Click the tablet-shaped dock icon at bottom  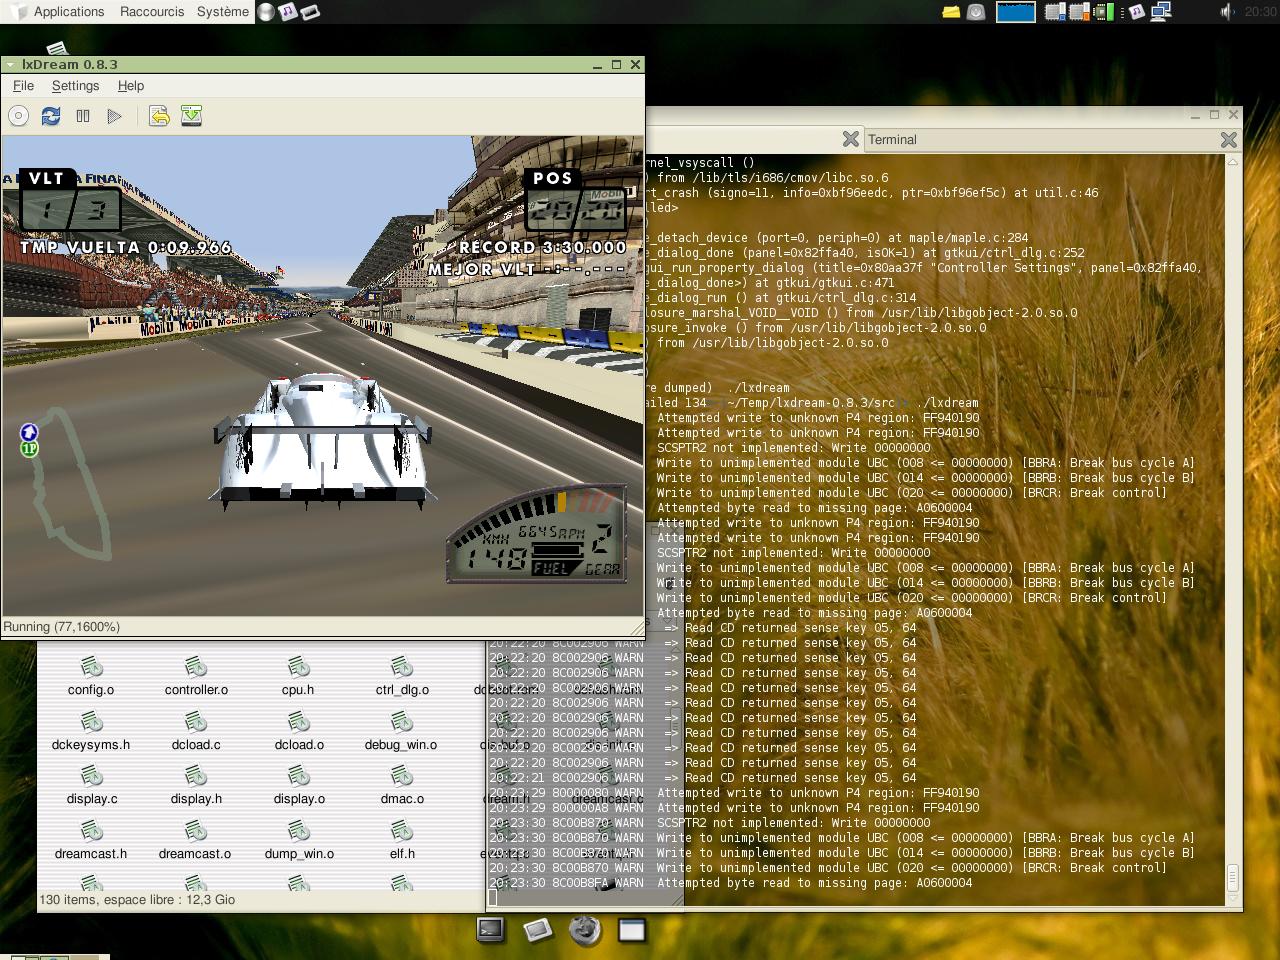(x=538, y=930)
